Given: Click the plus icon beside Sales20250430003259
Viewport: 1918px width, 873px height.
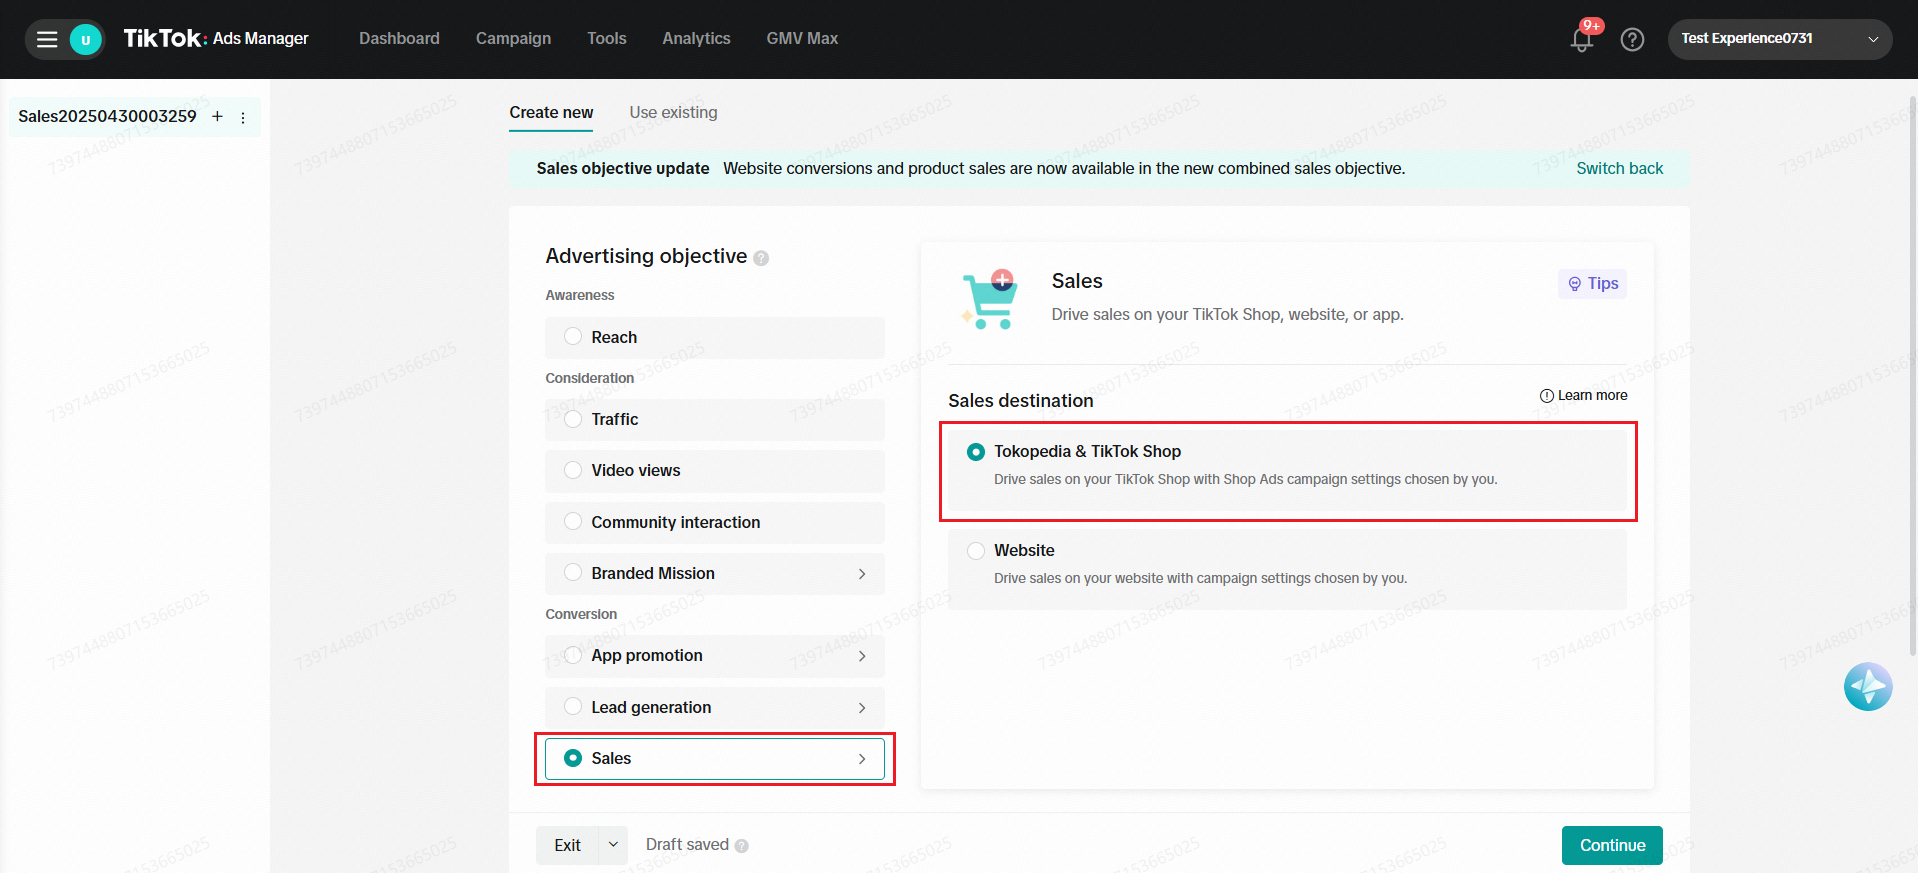Looking at the screenshot, I should pyautogui.click(x=217, y=117).
